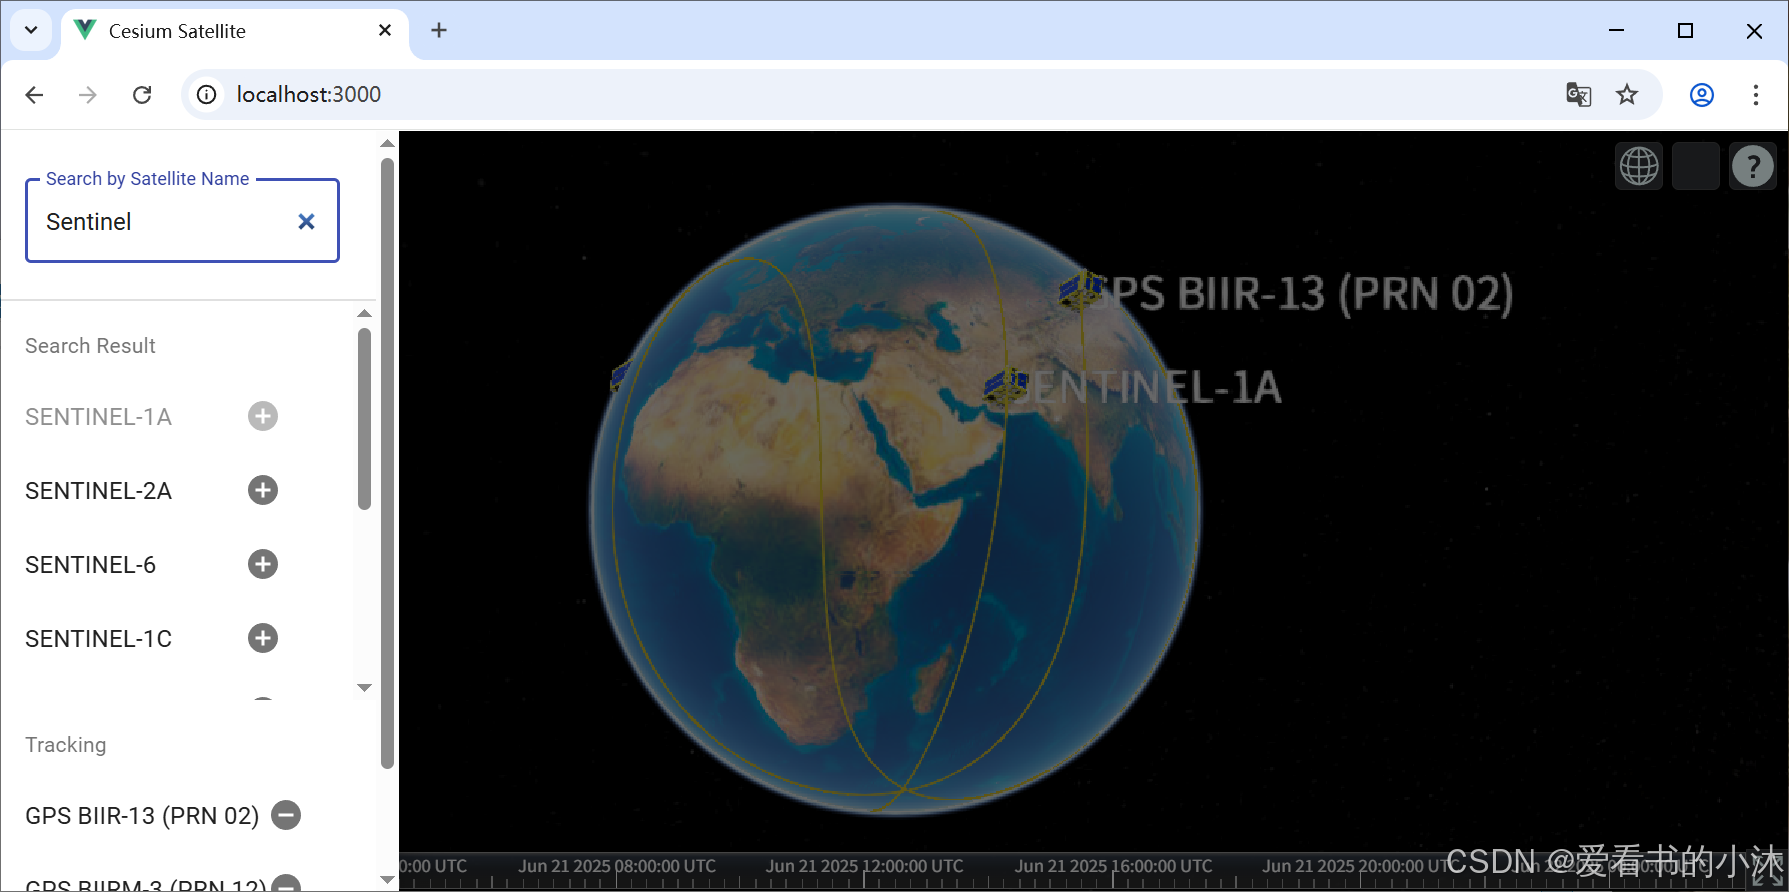Image resolution: width=1789 pixels, height=892 pixels.
Task: Bookmark this tab with star
Action: [1627, 94]
